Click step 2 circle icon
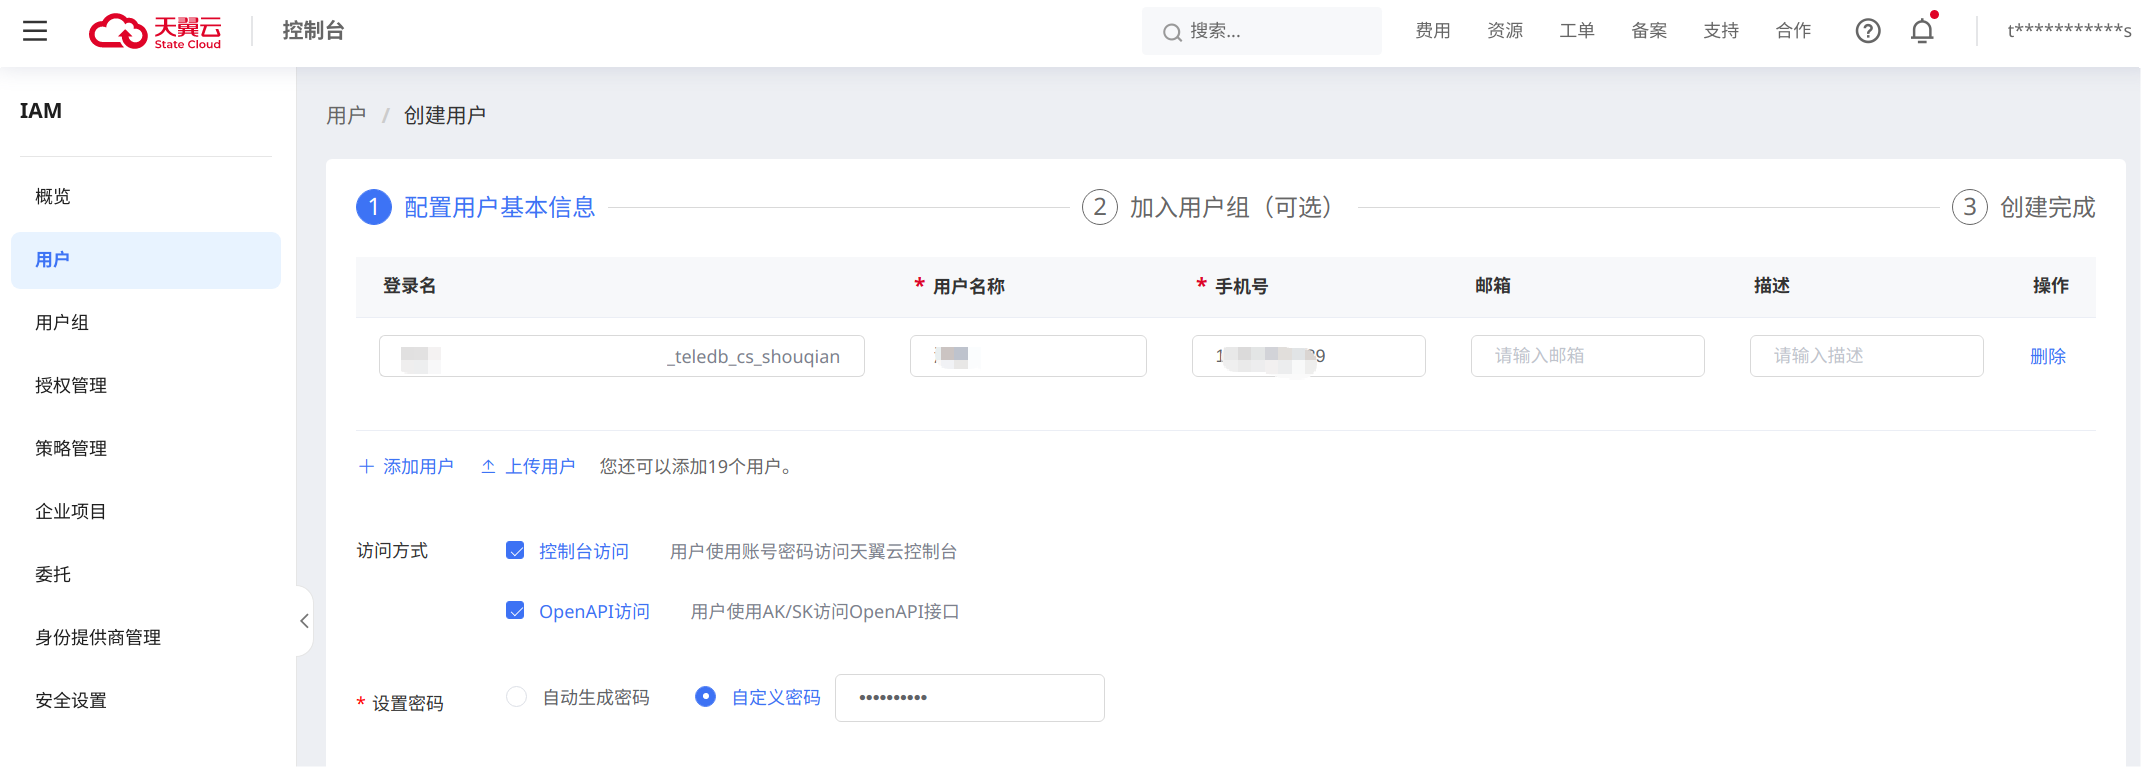 click(x=1100, y=207)
